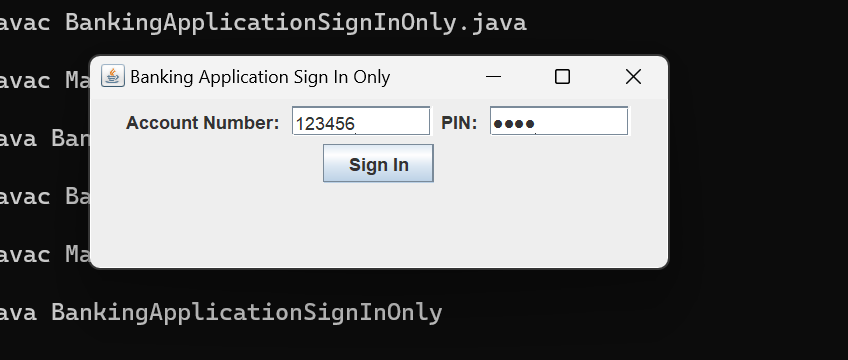Click partially hidden 'ava Ban' terminal line

pos(45,139)
